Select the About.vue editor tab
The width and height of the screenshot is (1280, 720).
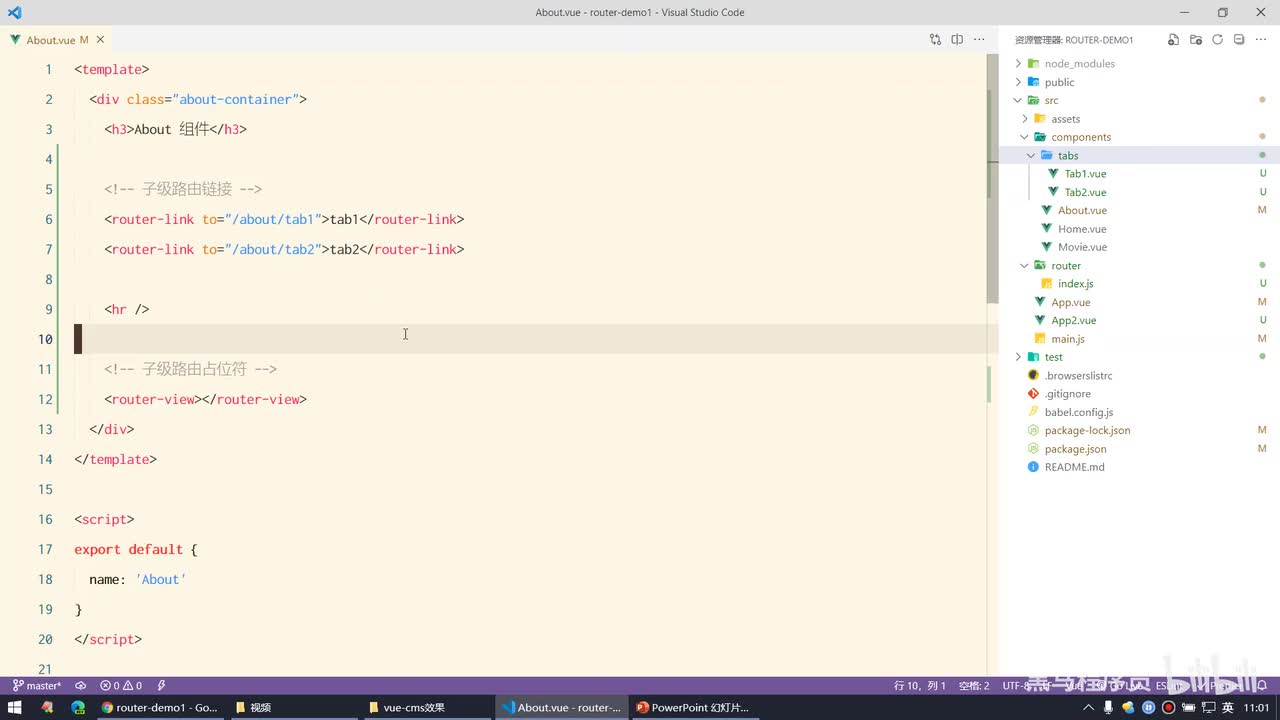[x=58, y=40]
